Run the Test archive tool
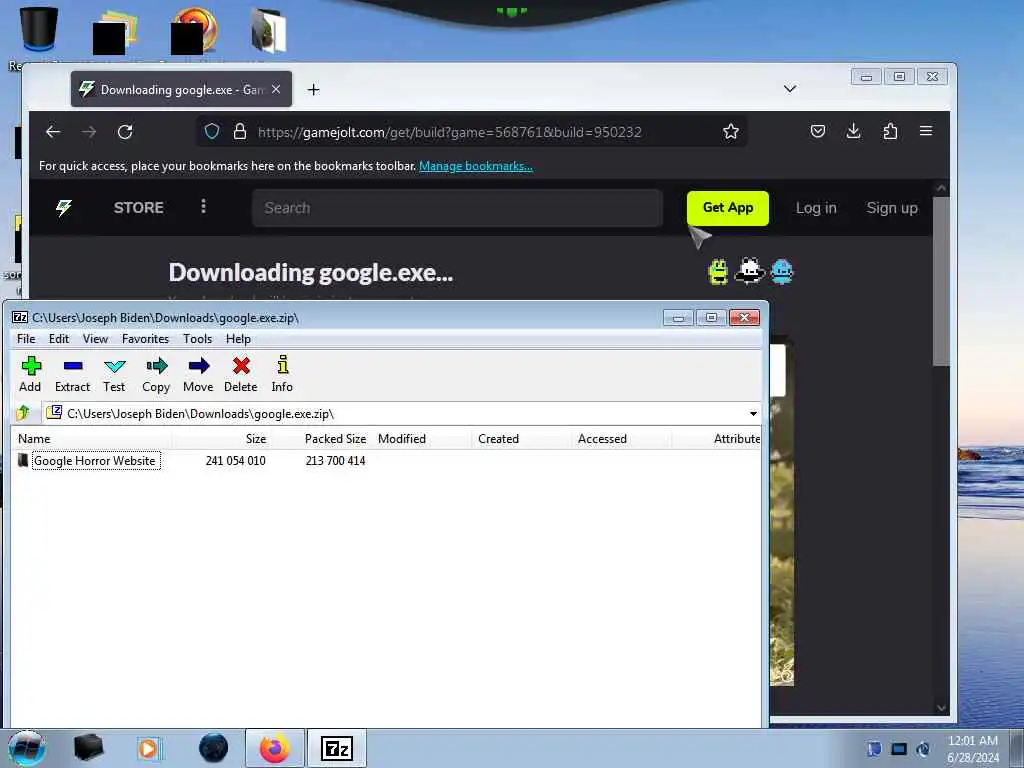 (114, 374)
